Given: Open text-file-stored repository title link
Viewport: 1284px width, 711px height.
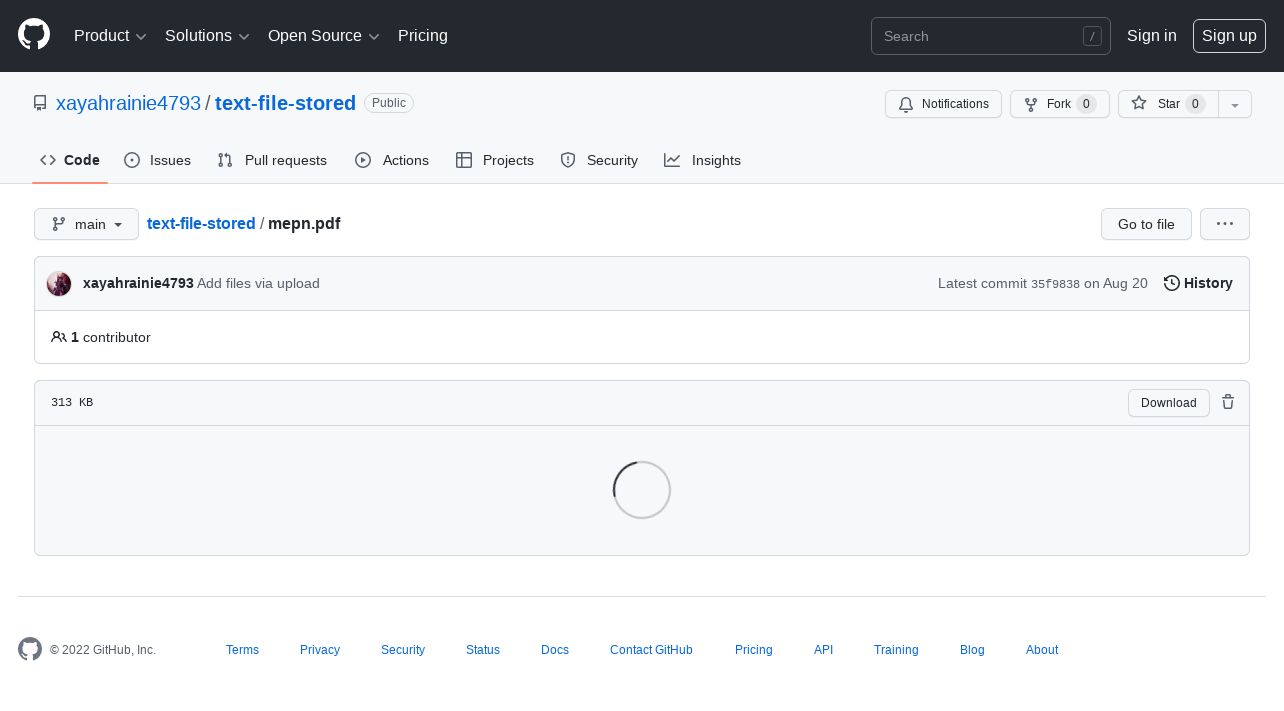Looking at the screenshot, I should tap(285, 103).
